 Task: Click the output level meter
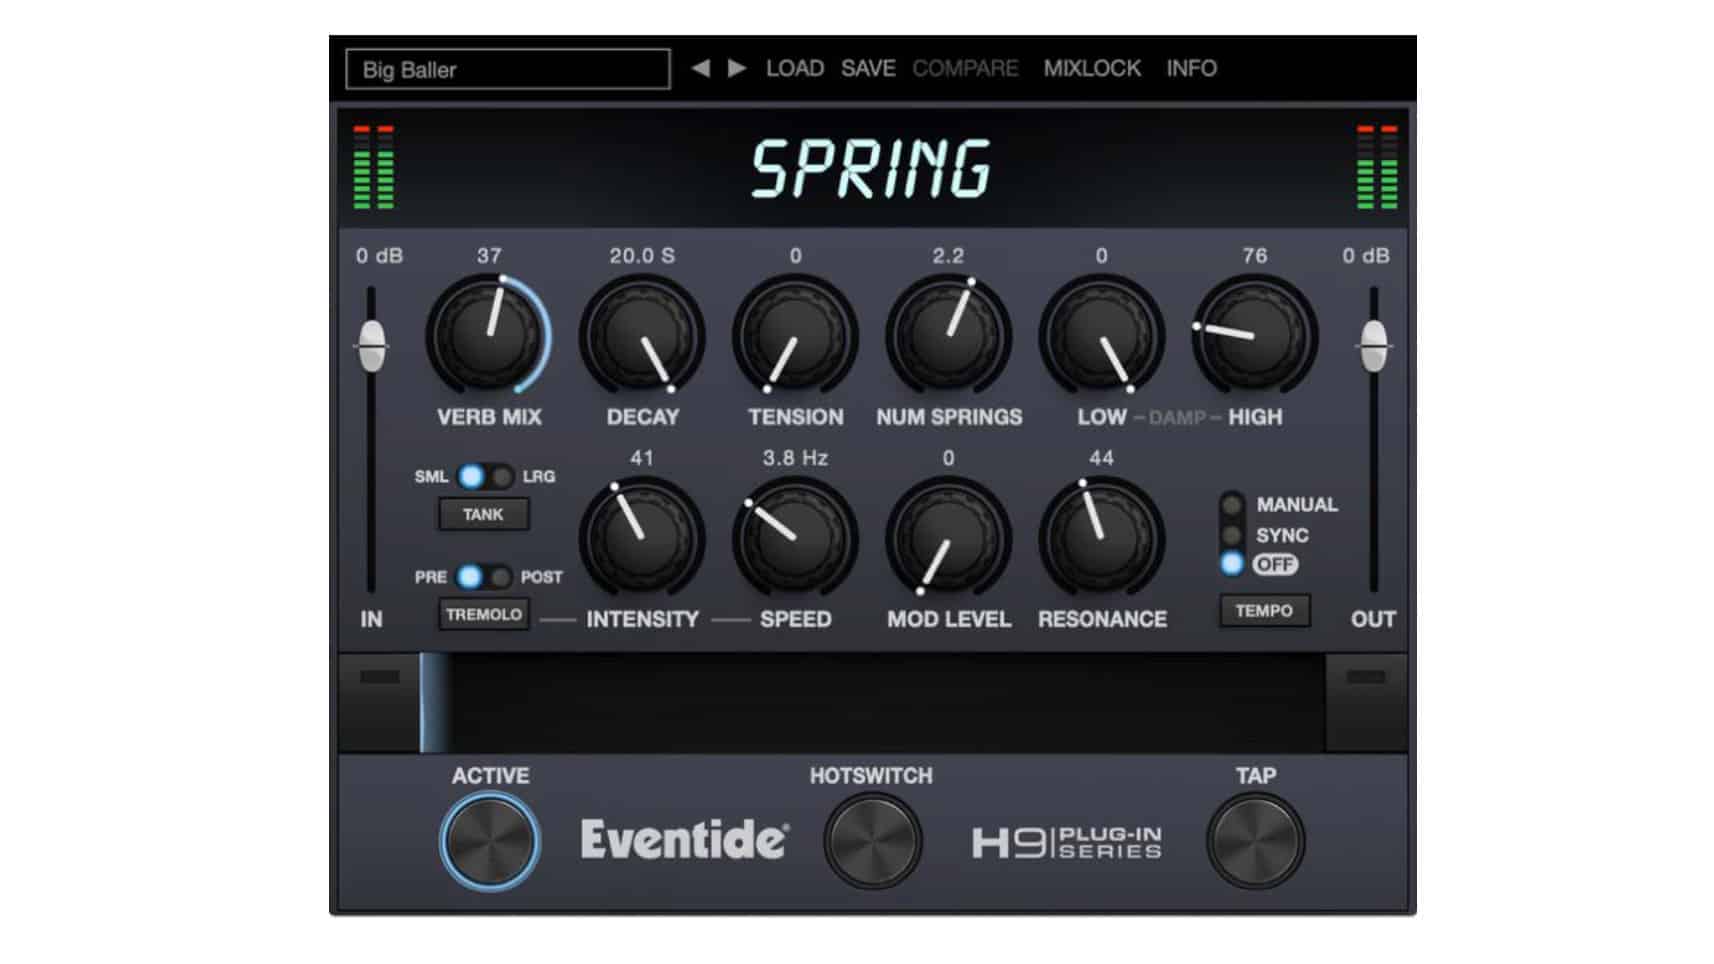1377,167
